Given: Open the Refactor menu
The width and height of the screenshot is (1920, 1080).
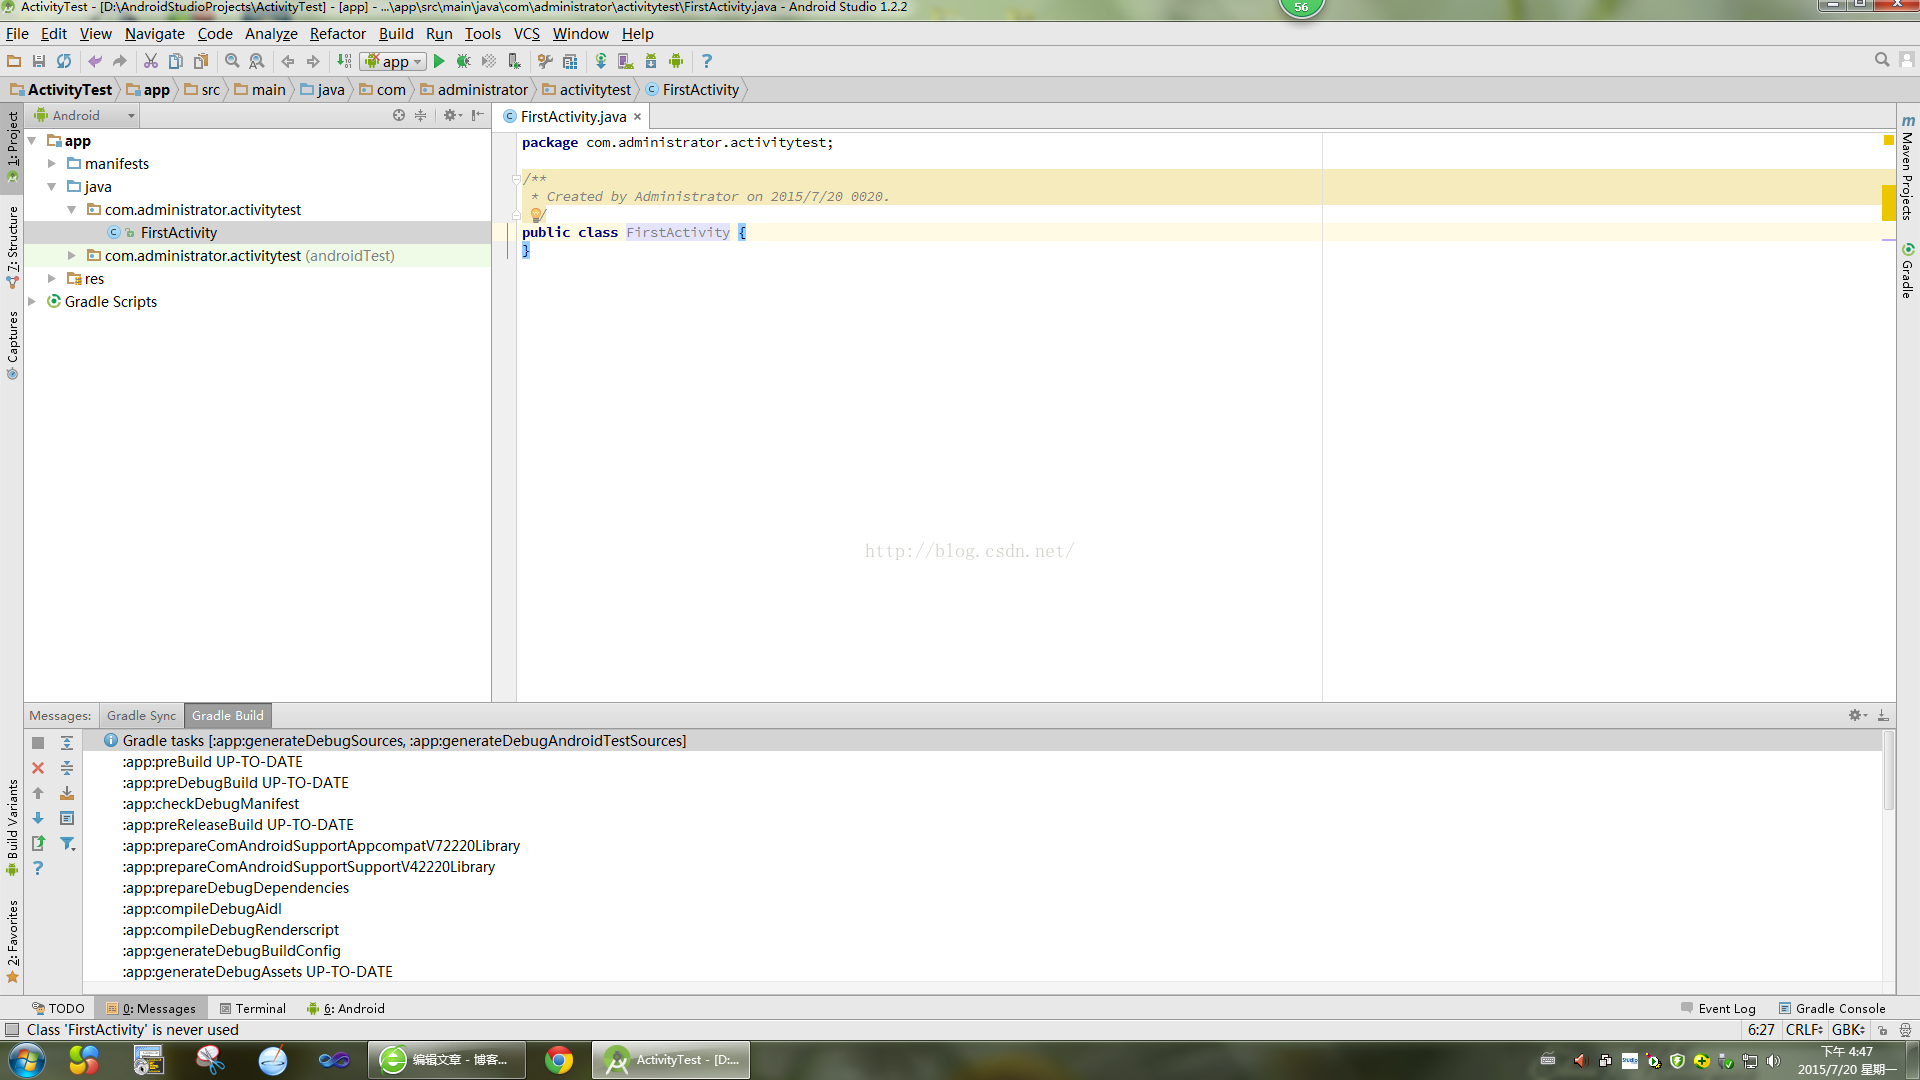Looking at the screenshot, I should coord(337,33).
